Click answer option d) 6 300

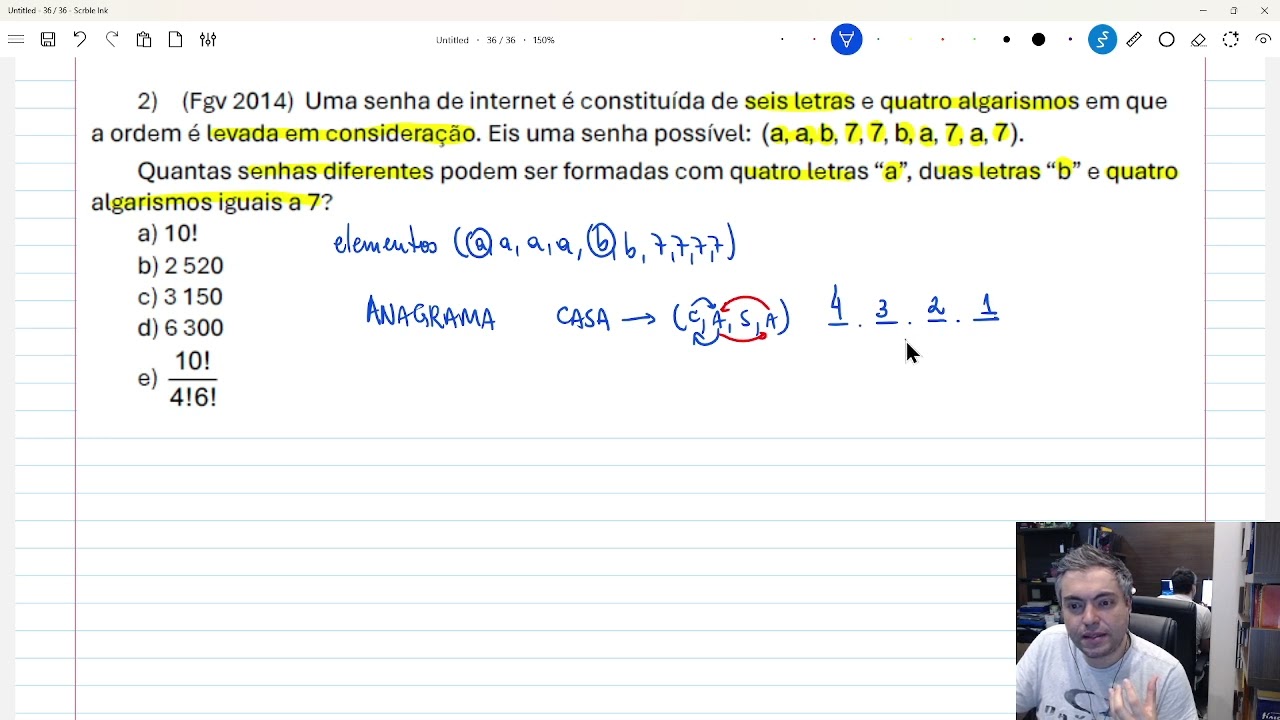(180, 328)
